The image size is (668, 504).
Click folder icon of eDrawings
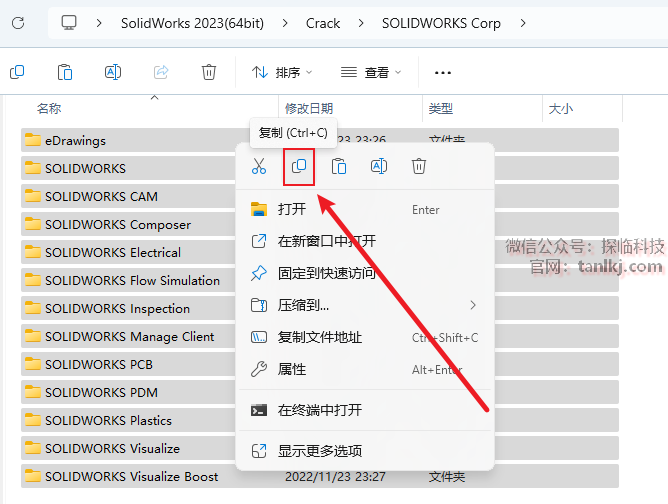click(33, 140)
